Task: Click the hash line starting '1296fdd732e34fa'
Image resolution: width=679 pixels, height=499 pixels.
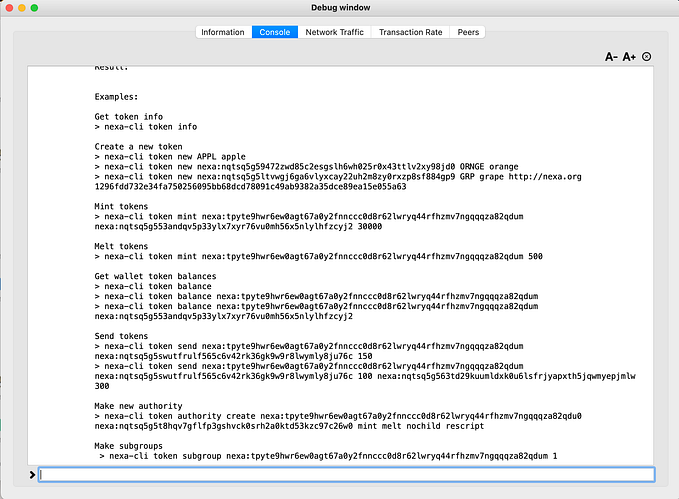Action: click(250, 186)
